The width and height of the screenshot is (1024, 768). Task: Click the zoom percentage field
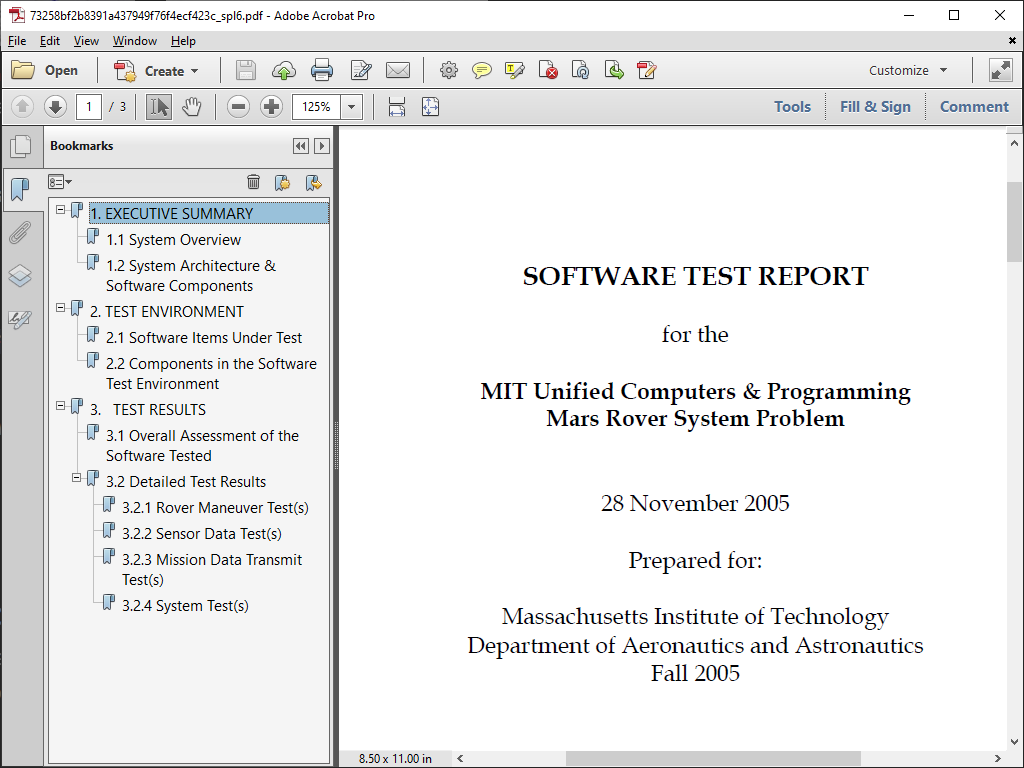click(316, 106)
